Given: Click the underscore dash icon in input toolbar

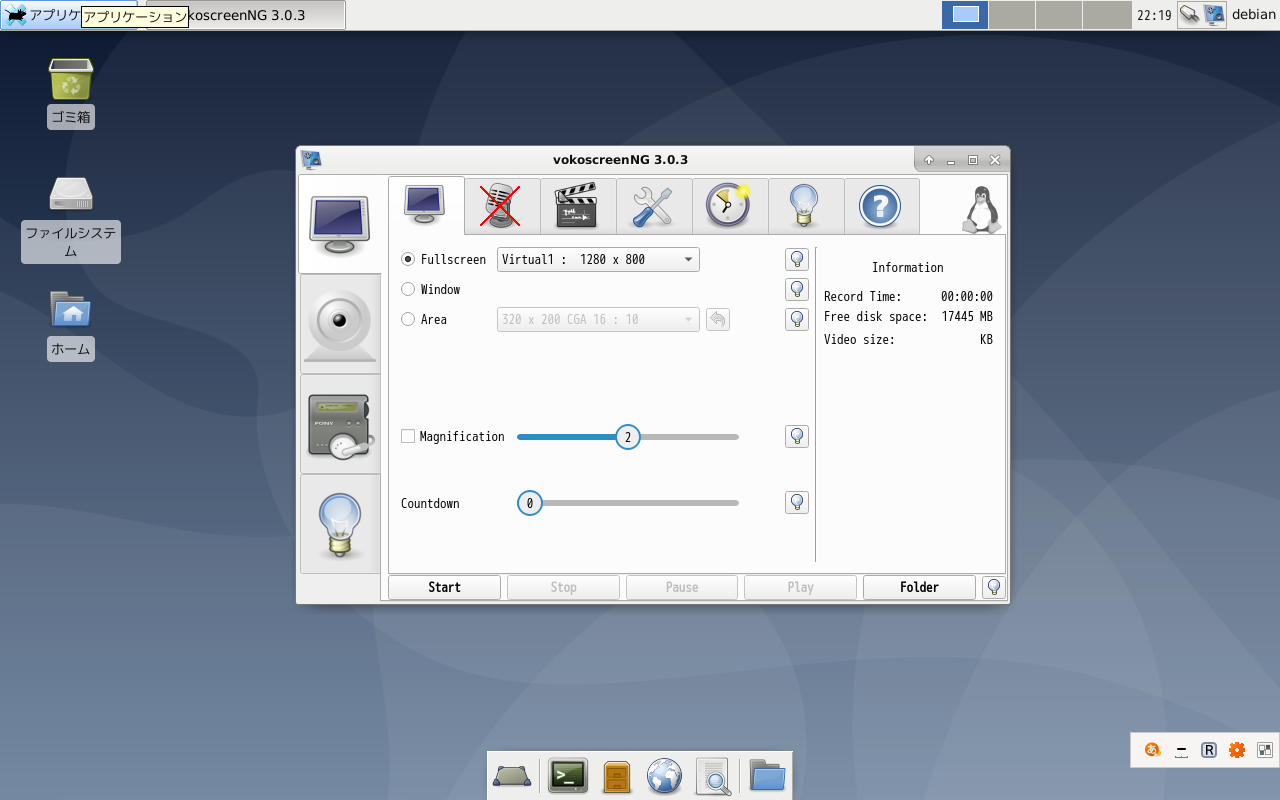Looking at the screenshot, I should (x=1181, y=750).
